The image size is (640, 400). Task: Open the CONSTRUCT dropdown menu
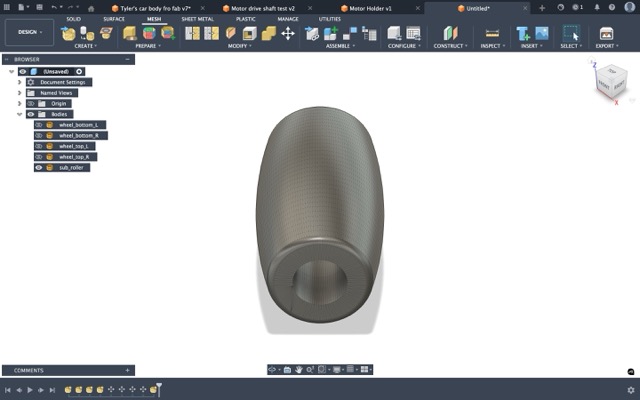coord(451,46)
